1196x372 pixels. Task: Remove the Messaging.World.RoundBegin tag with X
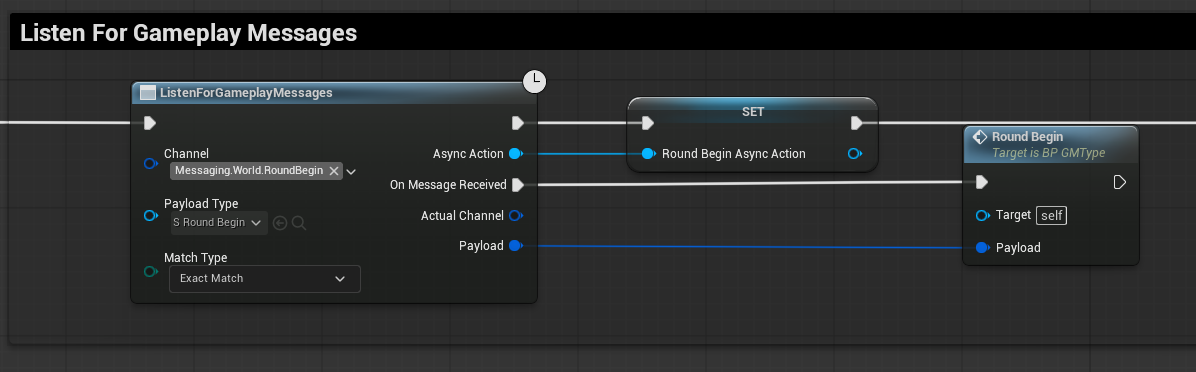pos(333,171)
